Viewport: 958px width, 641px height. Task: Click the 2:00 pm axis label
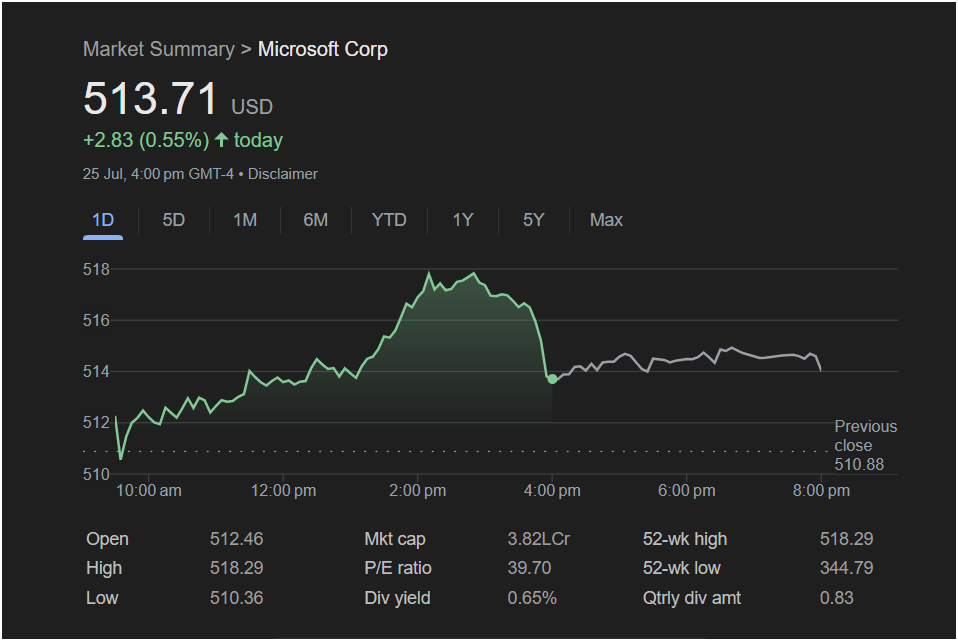coord(418,491)
